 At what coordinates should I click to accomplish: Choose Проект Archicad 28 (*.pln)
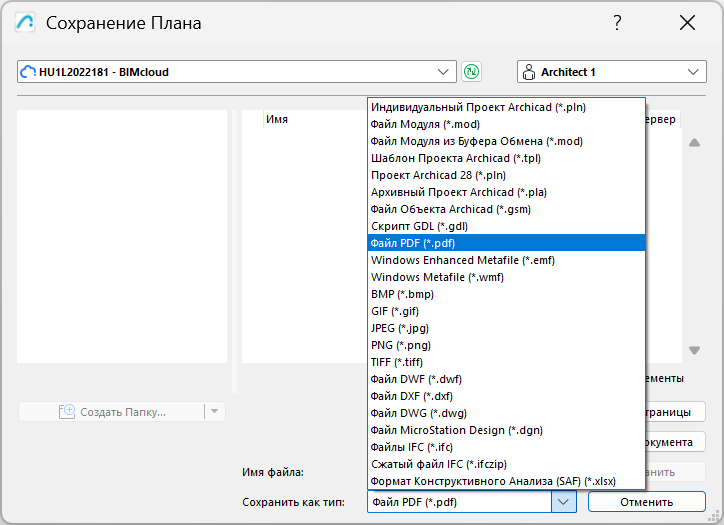507,175
